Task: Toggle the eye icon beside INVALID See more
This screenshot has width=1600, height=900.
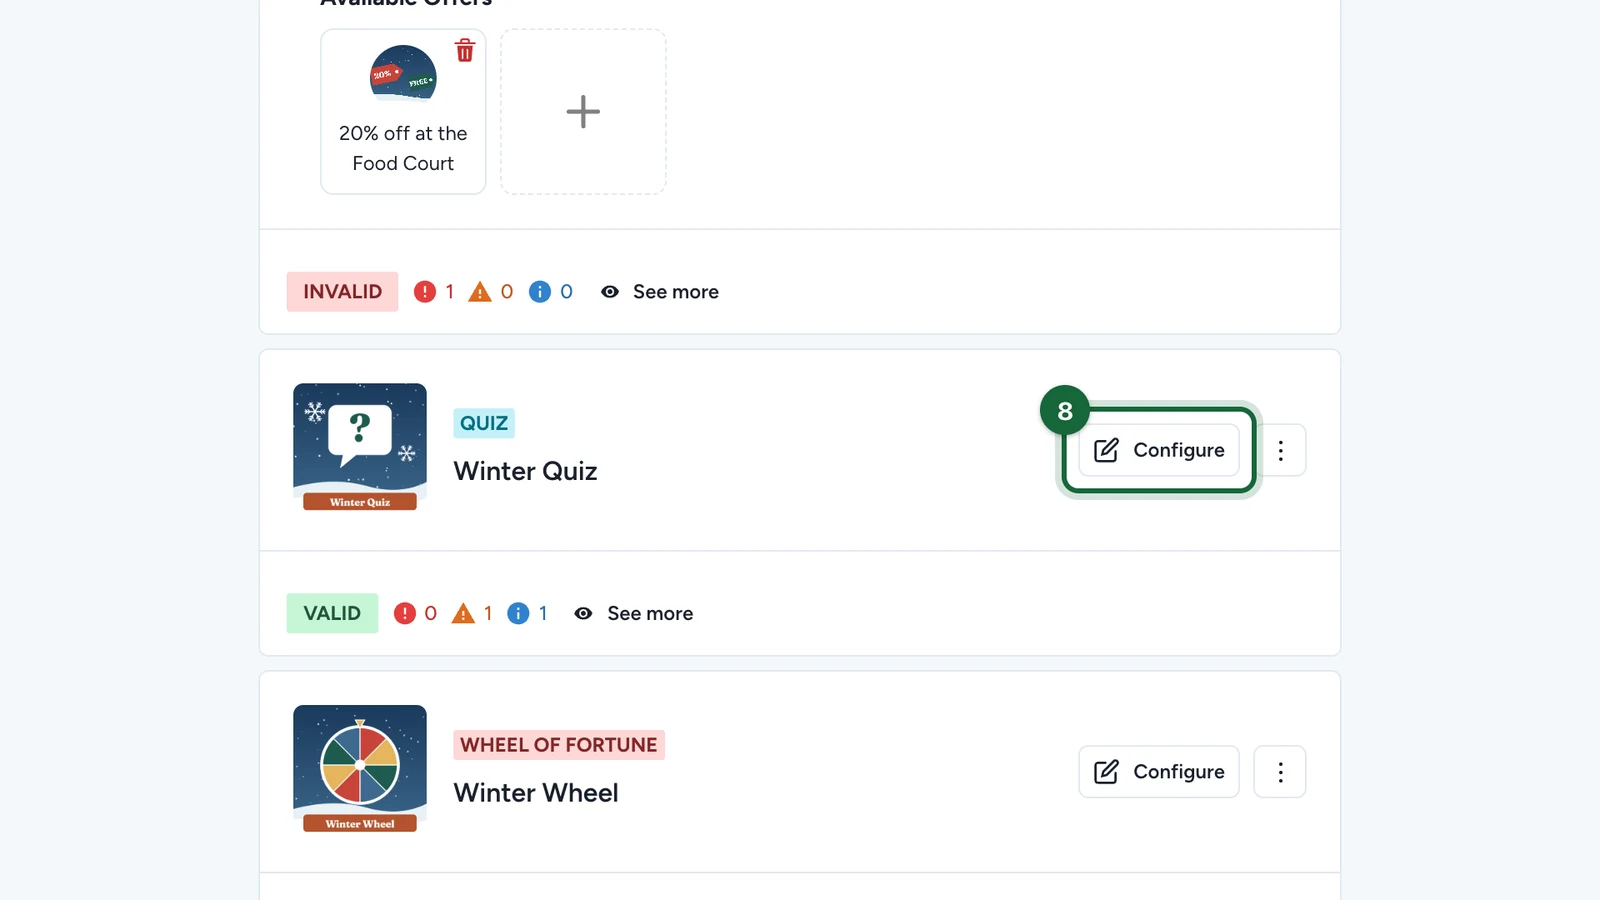Action: [x=610, y=292]
